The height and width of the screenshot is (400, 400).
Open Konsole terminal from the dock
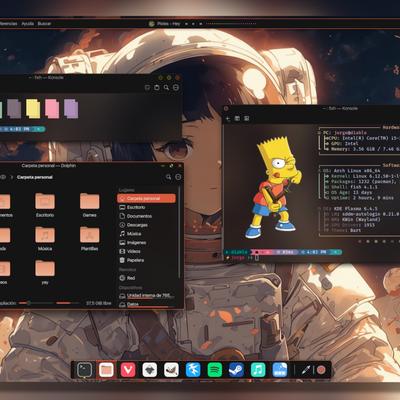click(85, 370)
